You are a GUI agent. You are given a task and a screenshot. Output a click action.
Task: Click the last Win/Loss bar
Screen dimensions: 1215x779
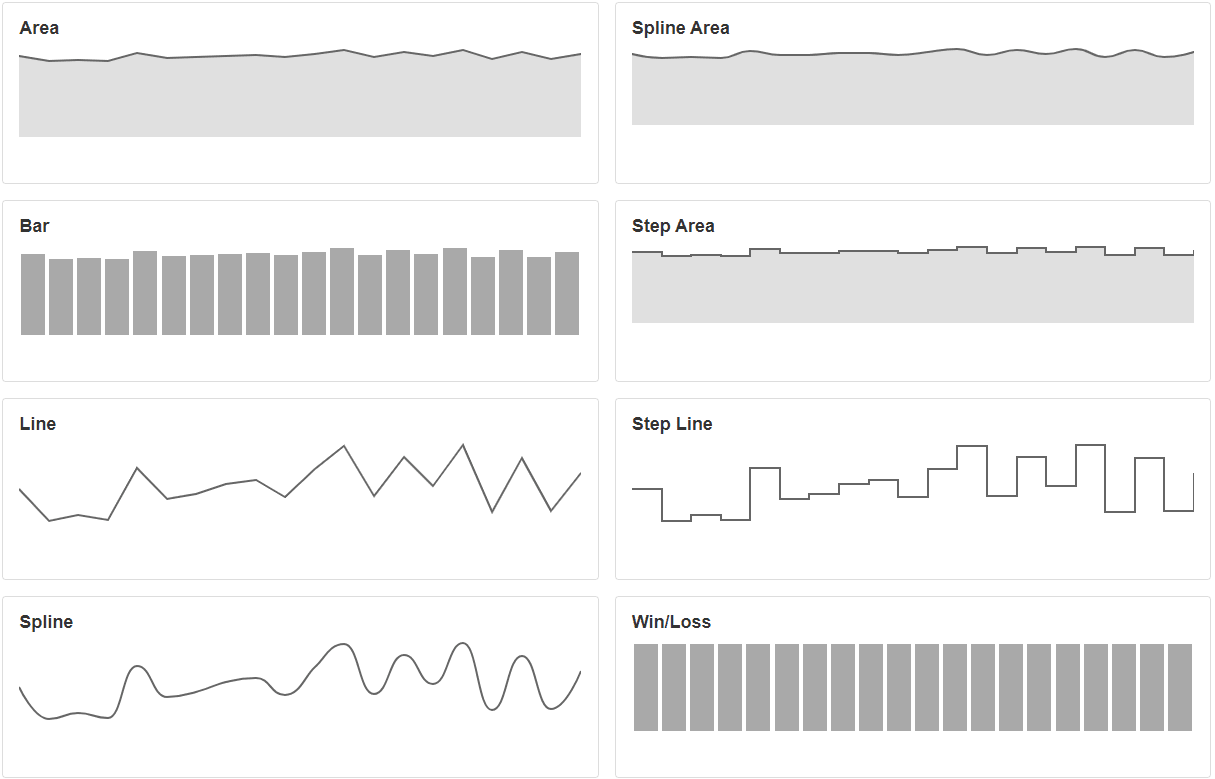(x=1180, y=687)
